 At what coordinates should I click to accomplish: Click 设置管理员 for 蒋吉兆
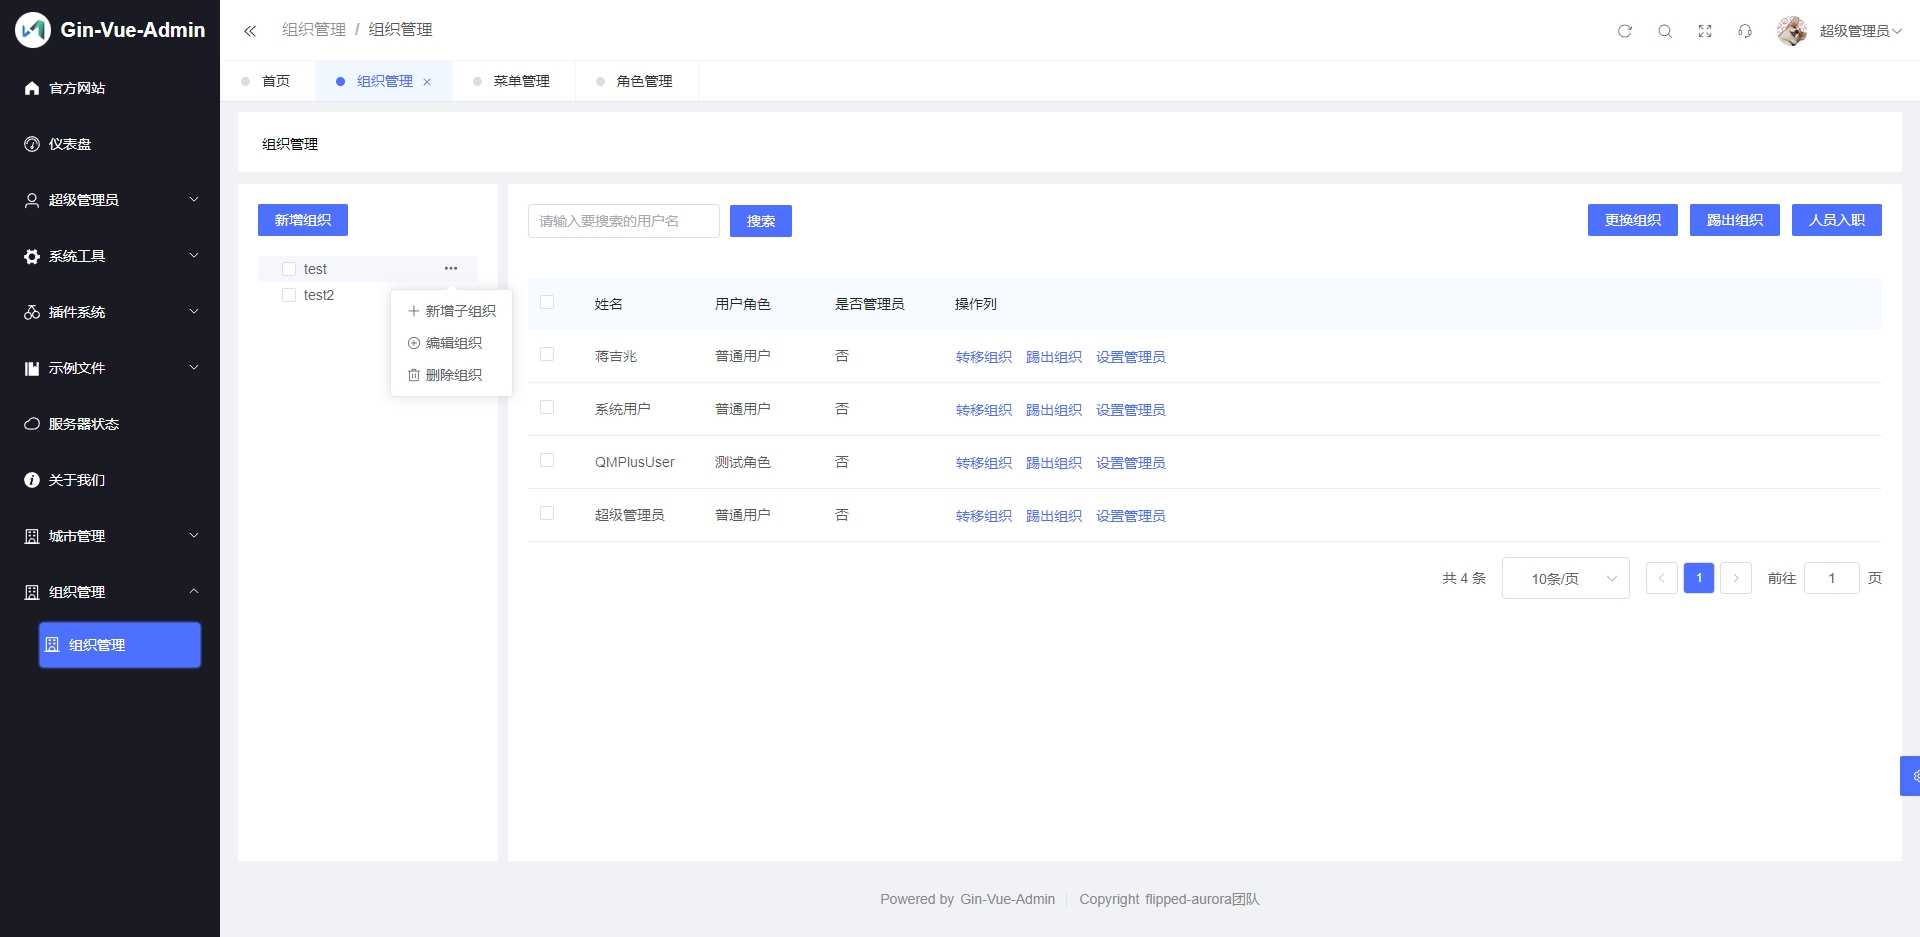1131,357
